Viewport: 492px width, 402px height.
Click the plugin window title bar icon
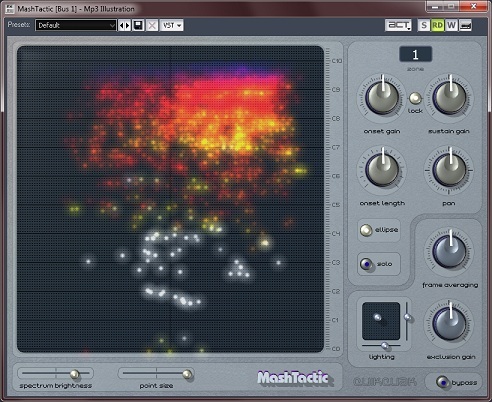[10, 9]
